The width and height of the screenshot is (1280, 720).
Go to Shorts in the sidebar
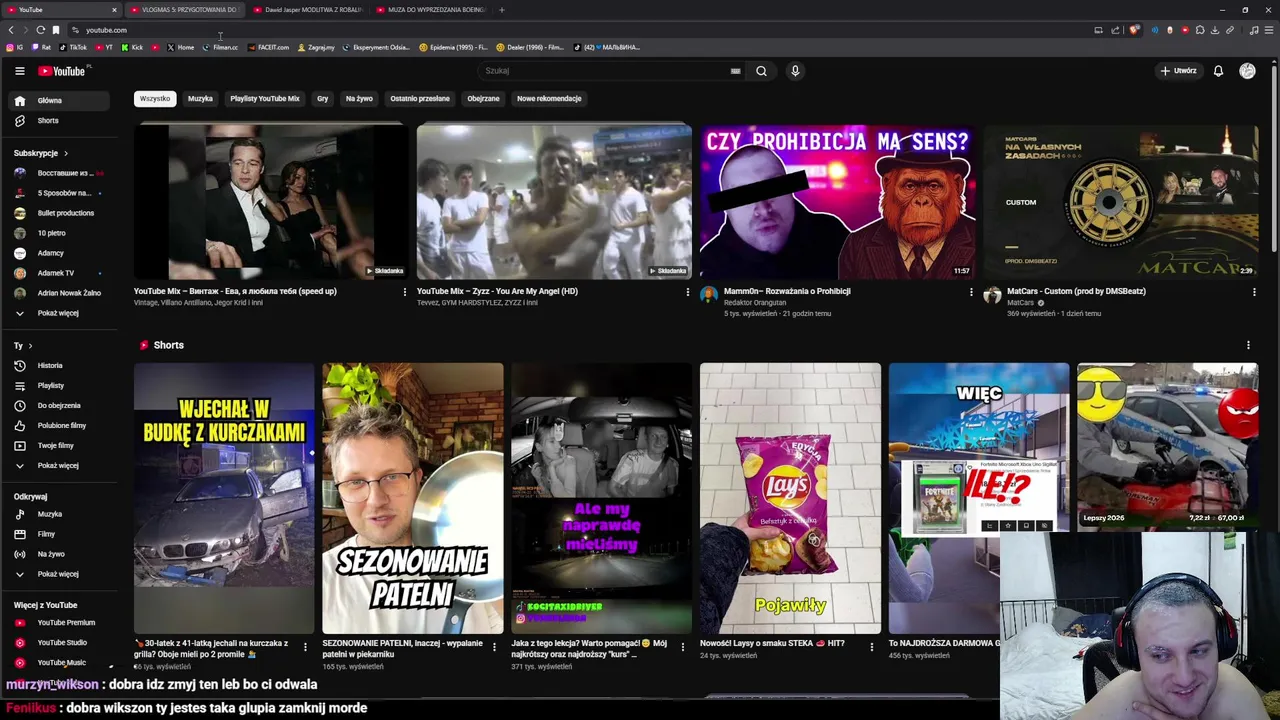pyautogui.click(x=60, y=120)
